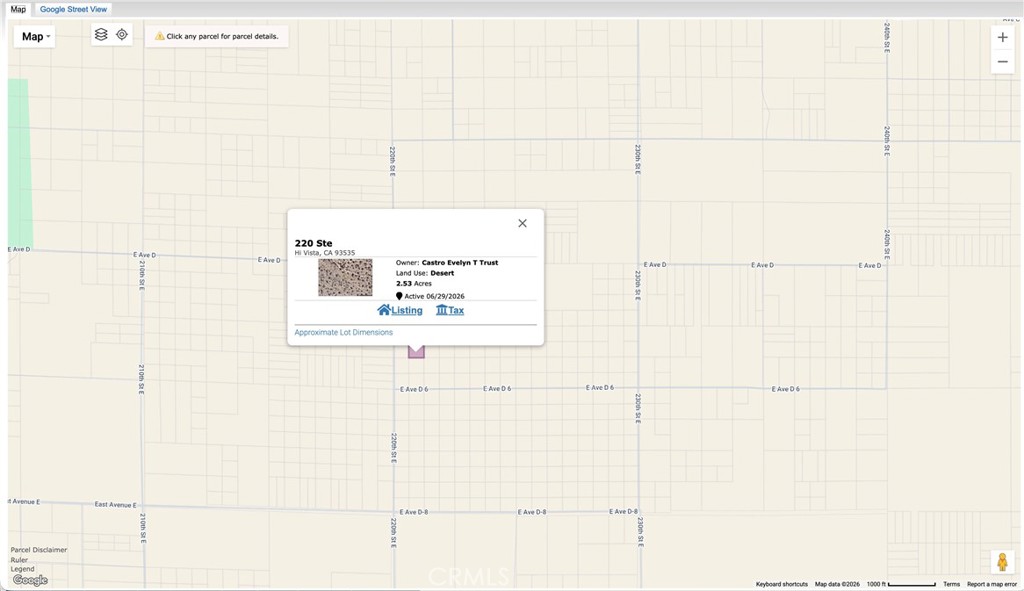The image size is (1024, 591).
Task: Open the Listing link in popup
Action: [400, 310]
